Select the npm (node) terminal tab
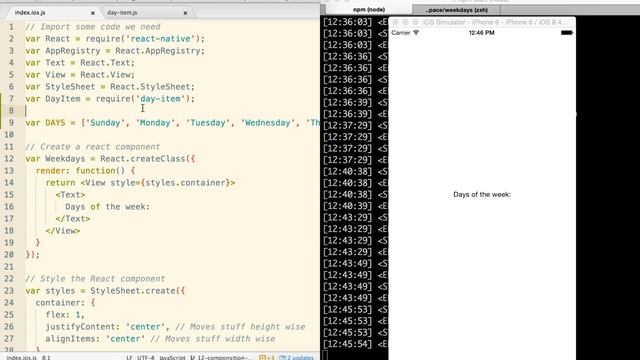The height and width of the screenshot is (360, 640). click(369, 9)
